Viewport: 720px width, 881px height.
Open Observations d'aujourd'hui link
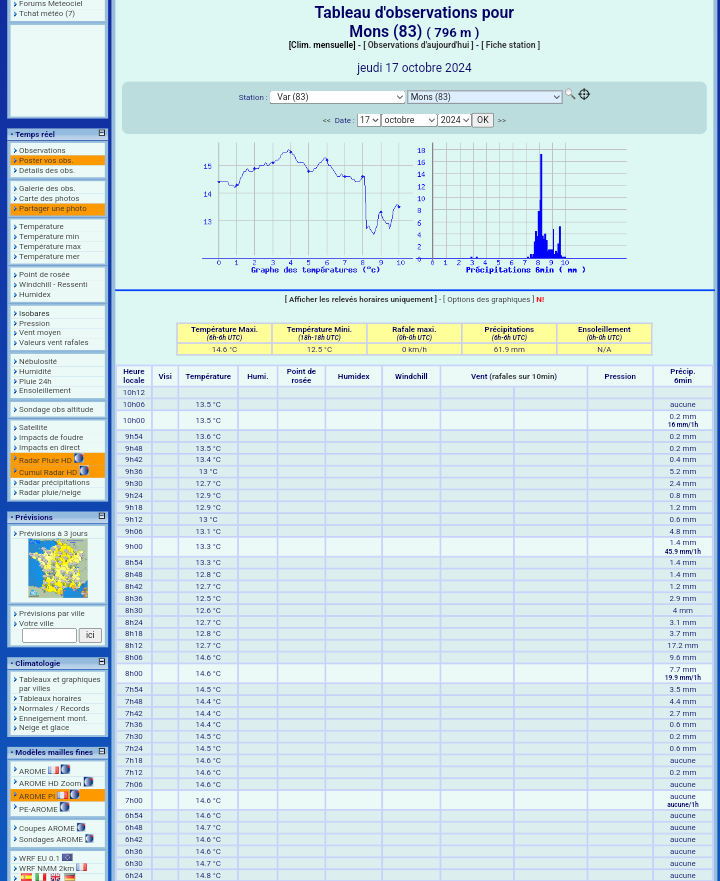pyautogui.click(x=419, y=45)
